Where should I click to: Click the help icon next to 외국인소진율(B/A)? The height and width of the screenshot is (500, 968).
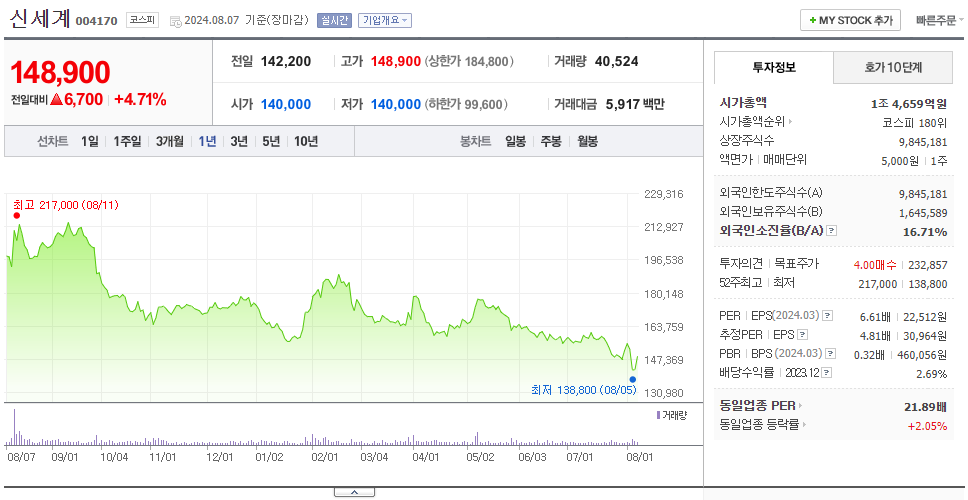(832, 231)
